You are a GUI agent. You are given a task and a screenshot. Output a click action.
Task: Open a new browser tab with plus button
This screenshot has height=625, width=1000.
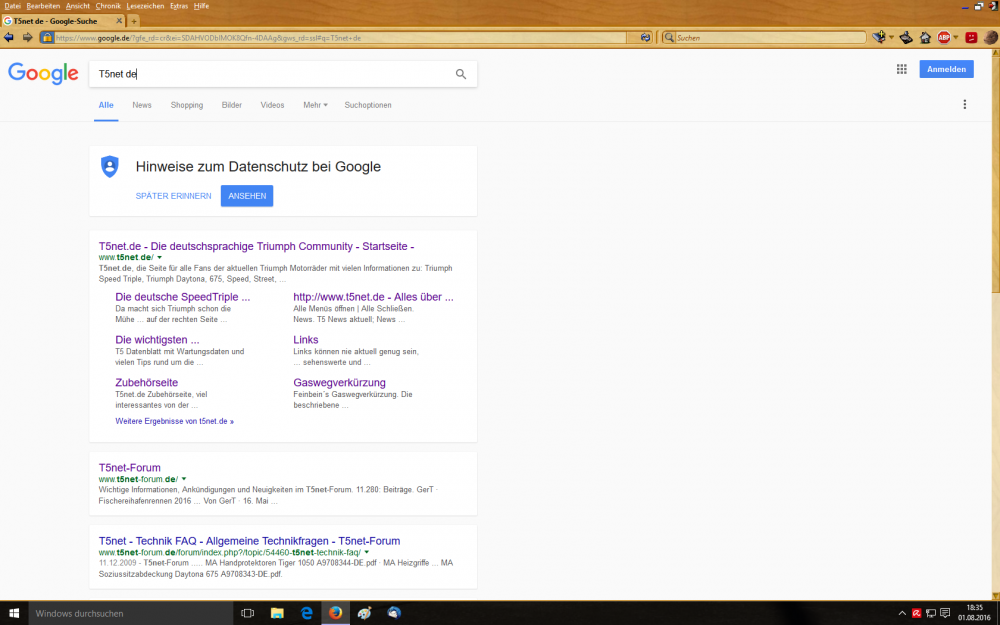134,21
